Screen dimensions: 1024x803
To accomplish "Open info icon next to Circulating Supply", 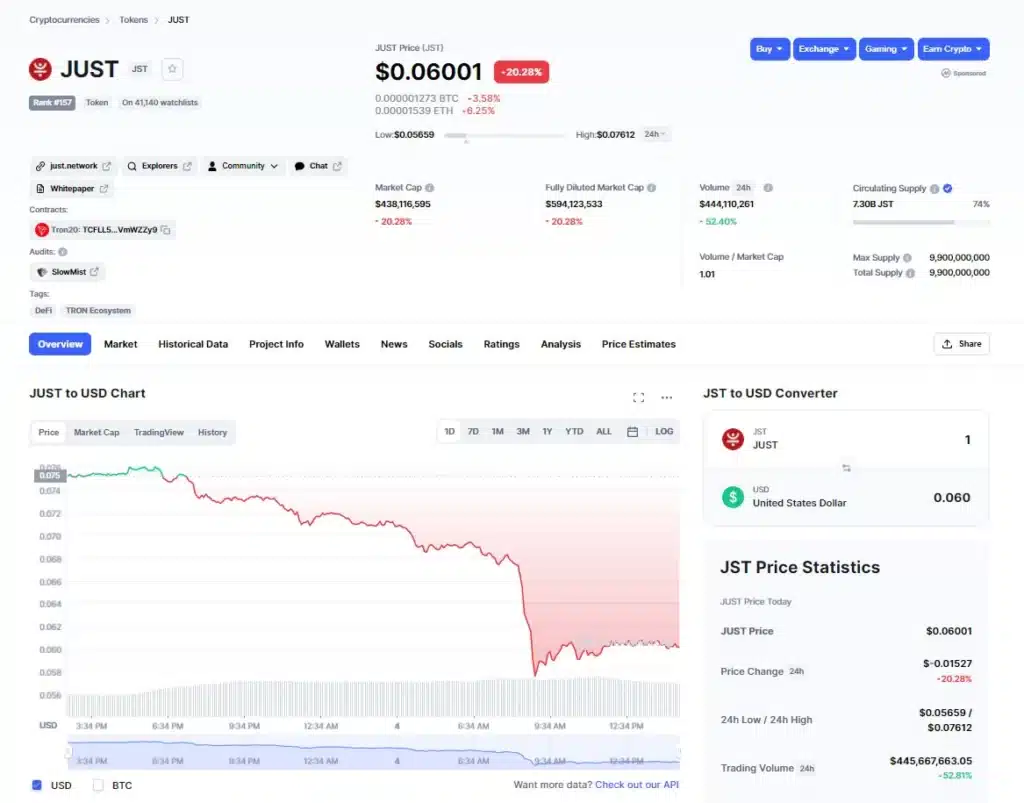I will coord(935,189).
